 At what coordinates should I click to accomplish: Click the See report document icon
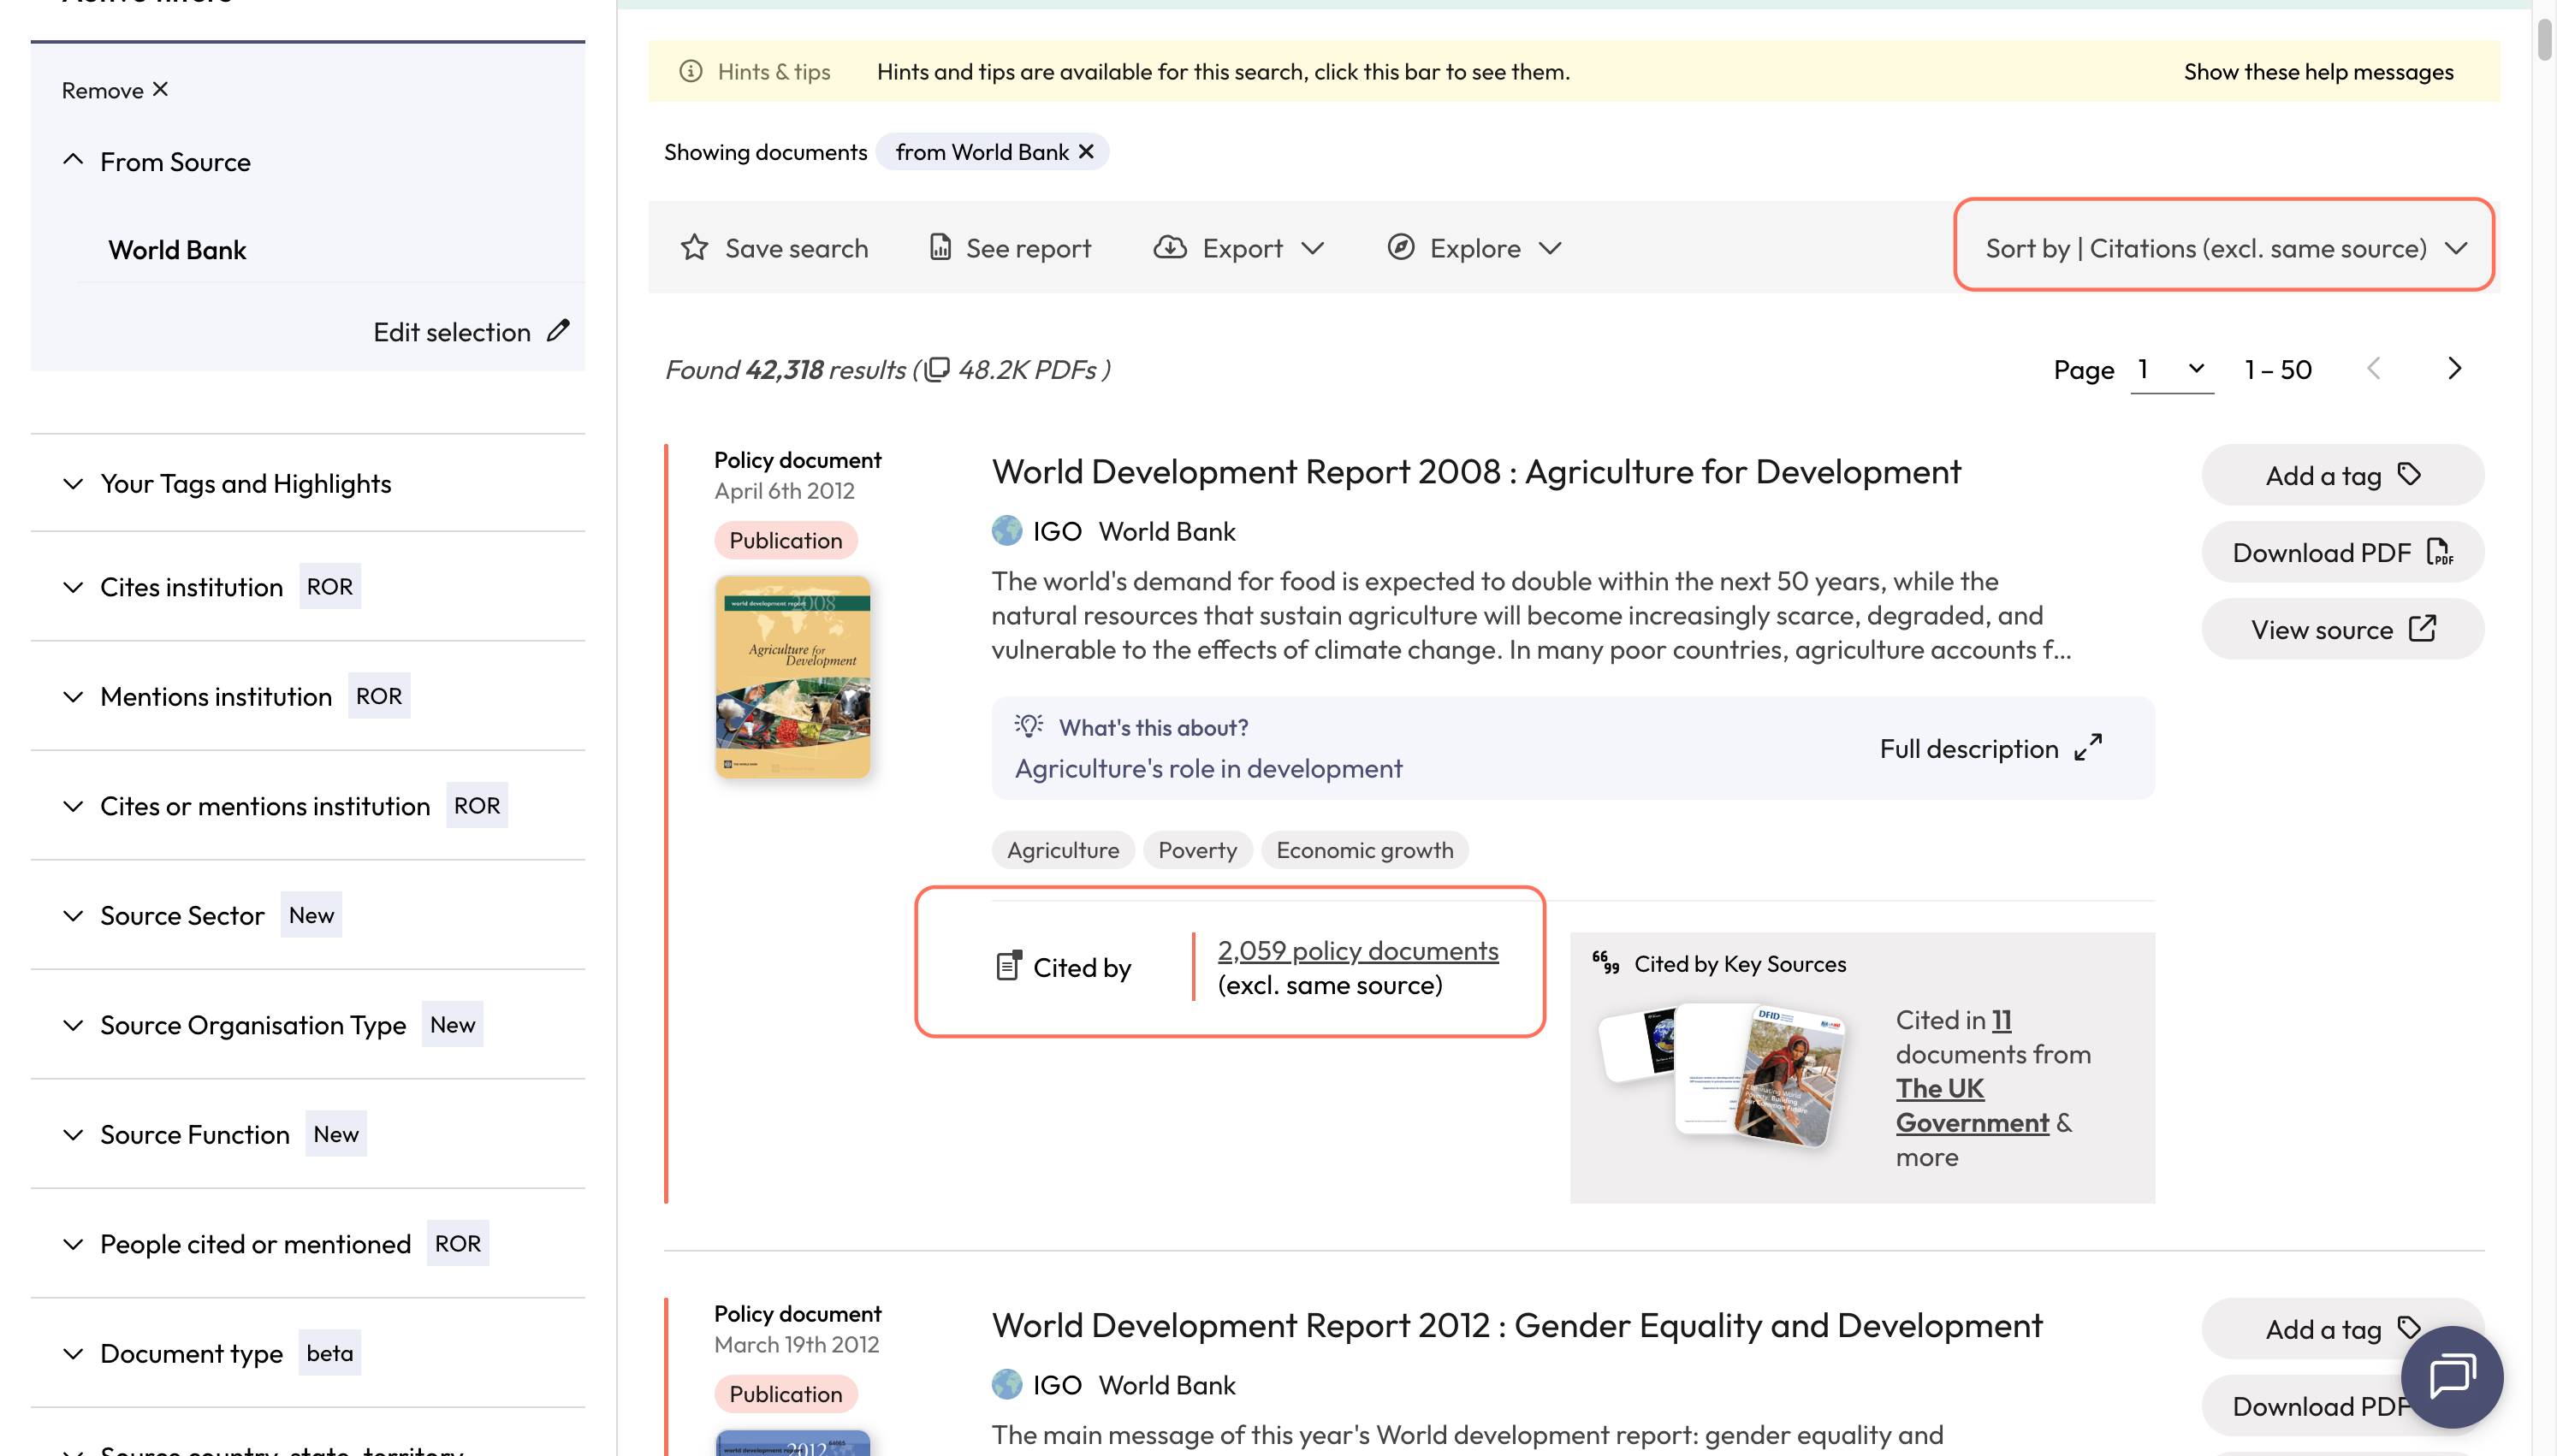tap(940, 247)
